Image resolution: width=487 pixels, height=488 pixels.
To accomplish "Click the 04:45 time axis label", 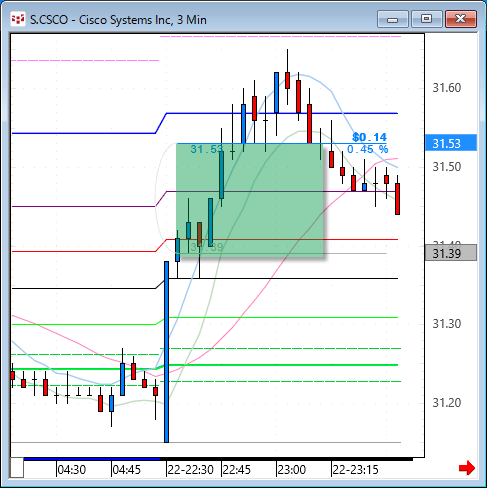I will point(127,470).
